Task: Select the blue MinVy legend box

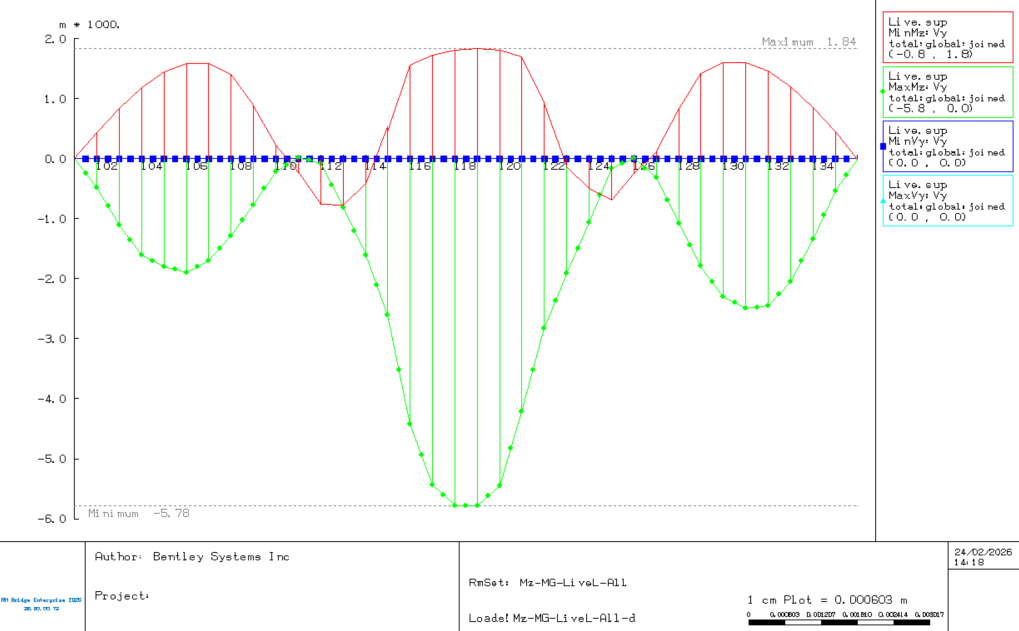Action: coord(948,146)
